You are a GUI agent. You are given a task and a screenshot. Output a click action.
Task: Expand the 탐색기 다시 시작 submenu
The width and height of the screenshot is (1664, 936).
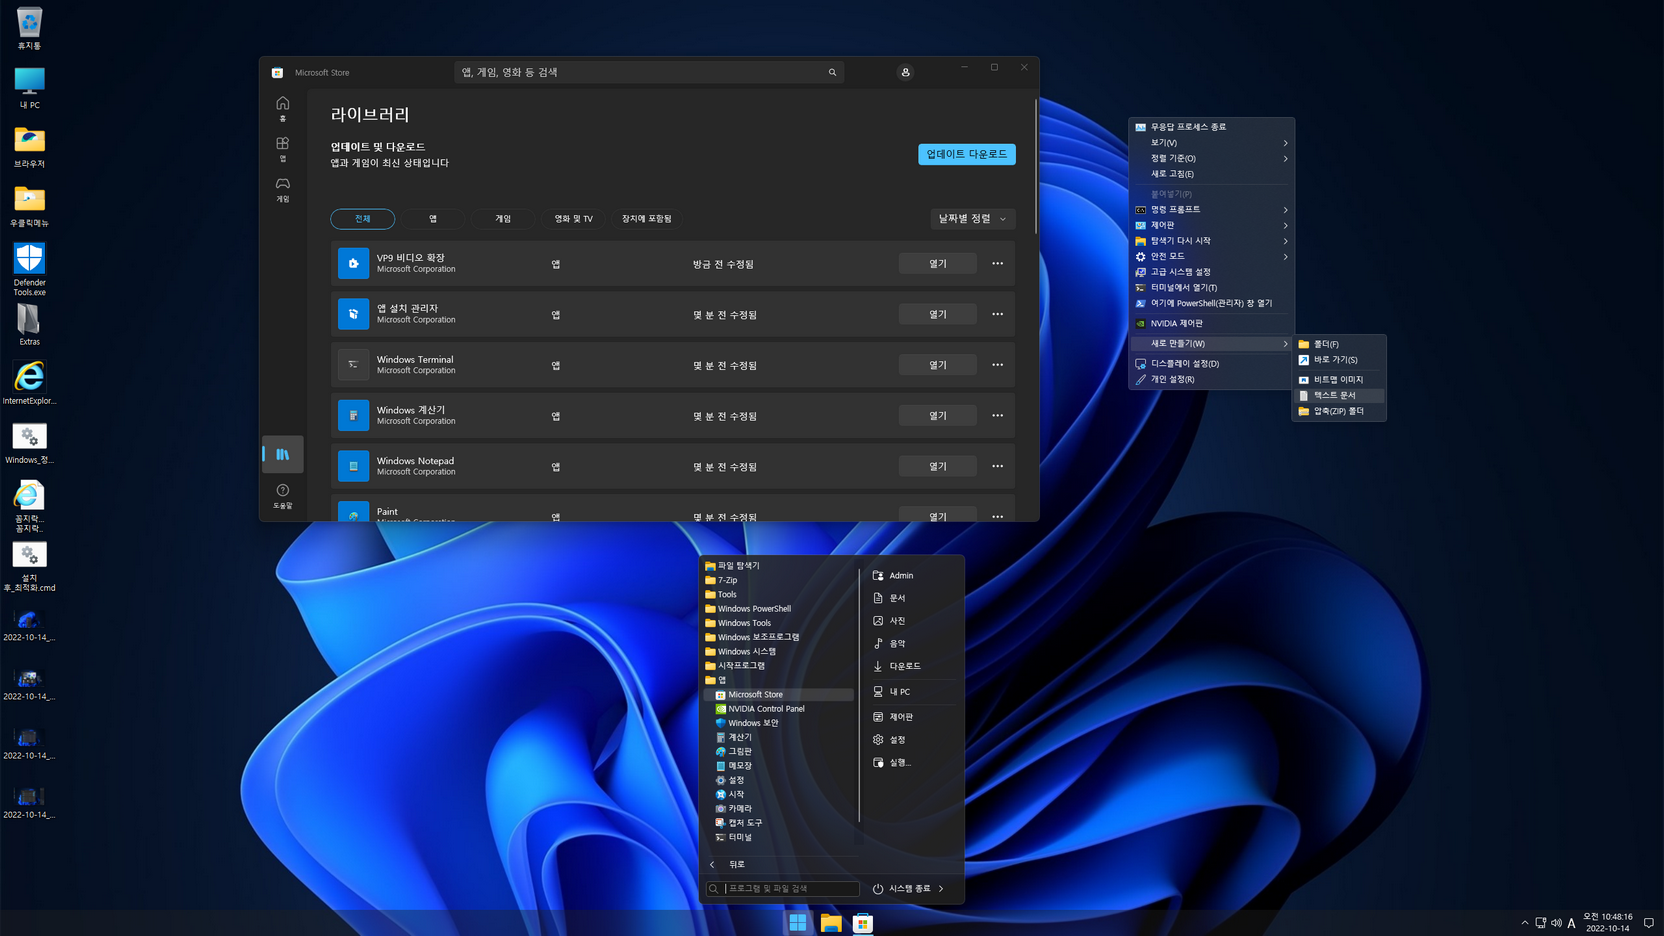pyautogui.click(x=1212, y=241)
